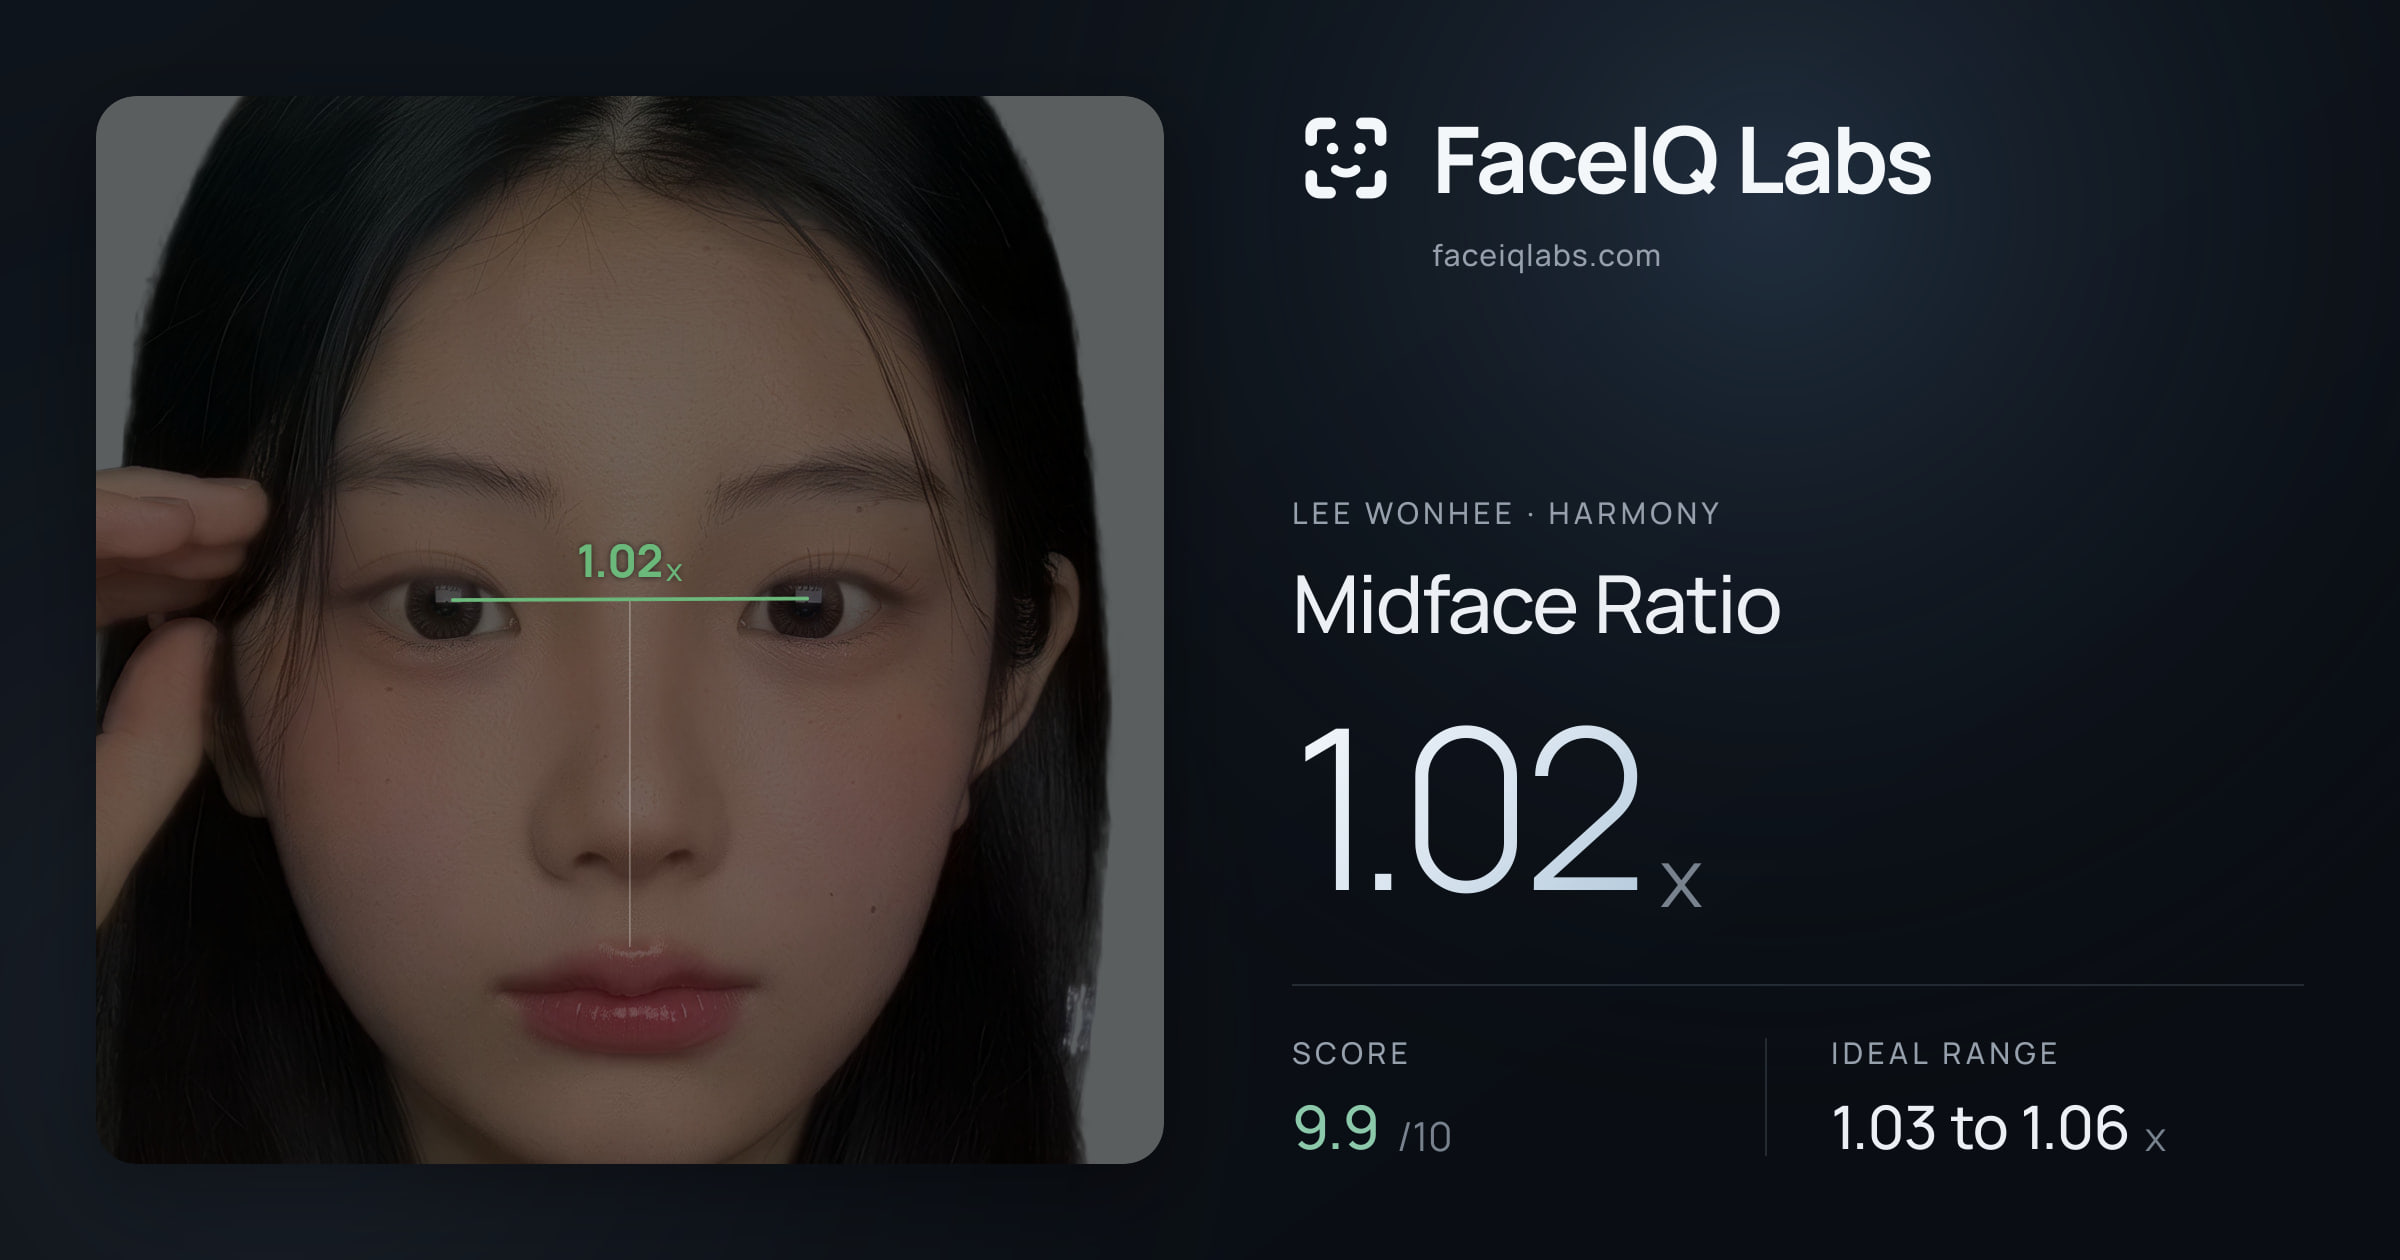The height and width of the screenshot is (1260, 2400).
Task: Click the IDEAL RANGE label
Action: point(1944,1053)
